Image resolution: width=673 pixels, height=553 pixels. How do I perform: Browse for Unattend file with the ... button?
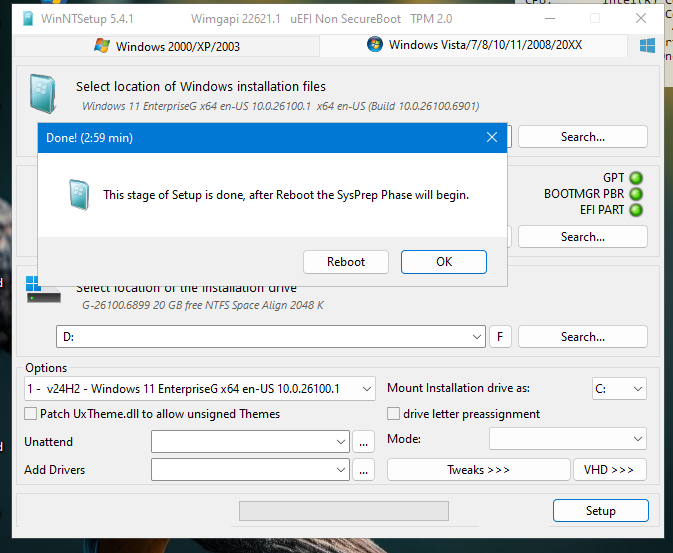[x=364, y=442]
